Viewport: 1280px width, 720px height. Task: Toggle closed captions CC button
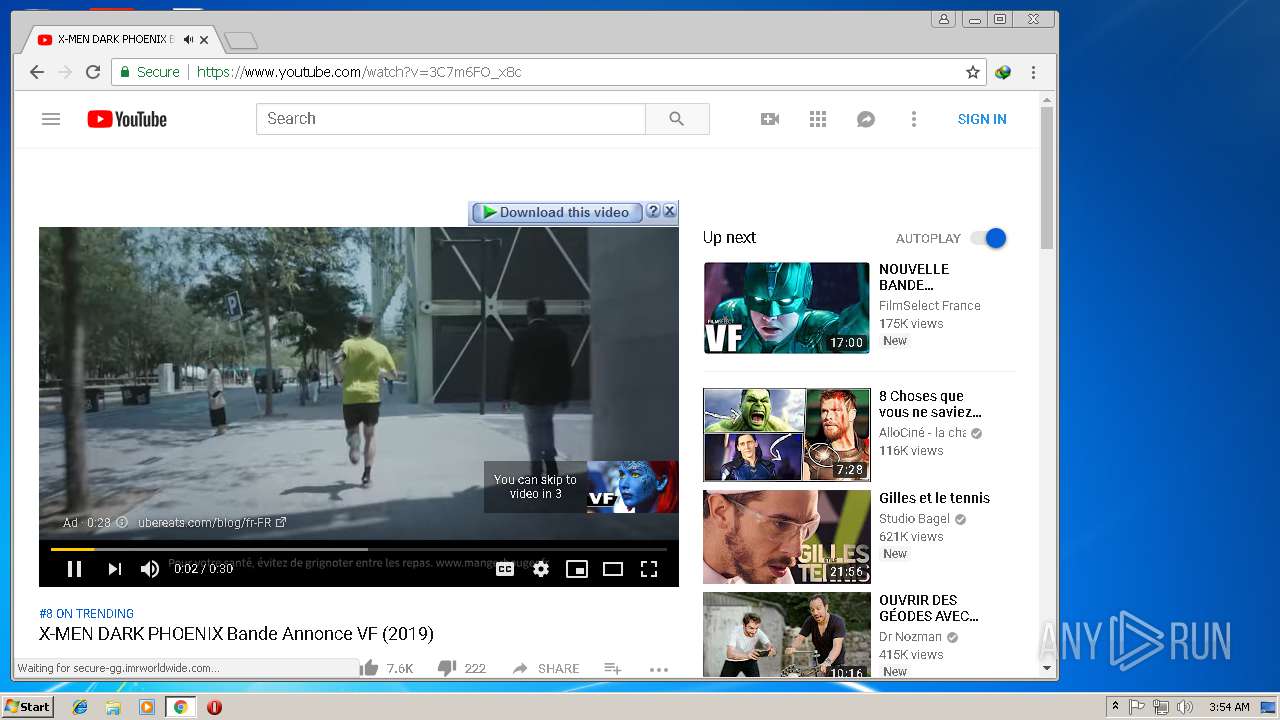click(x=505, y=569)
